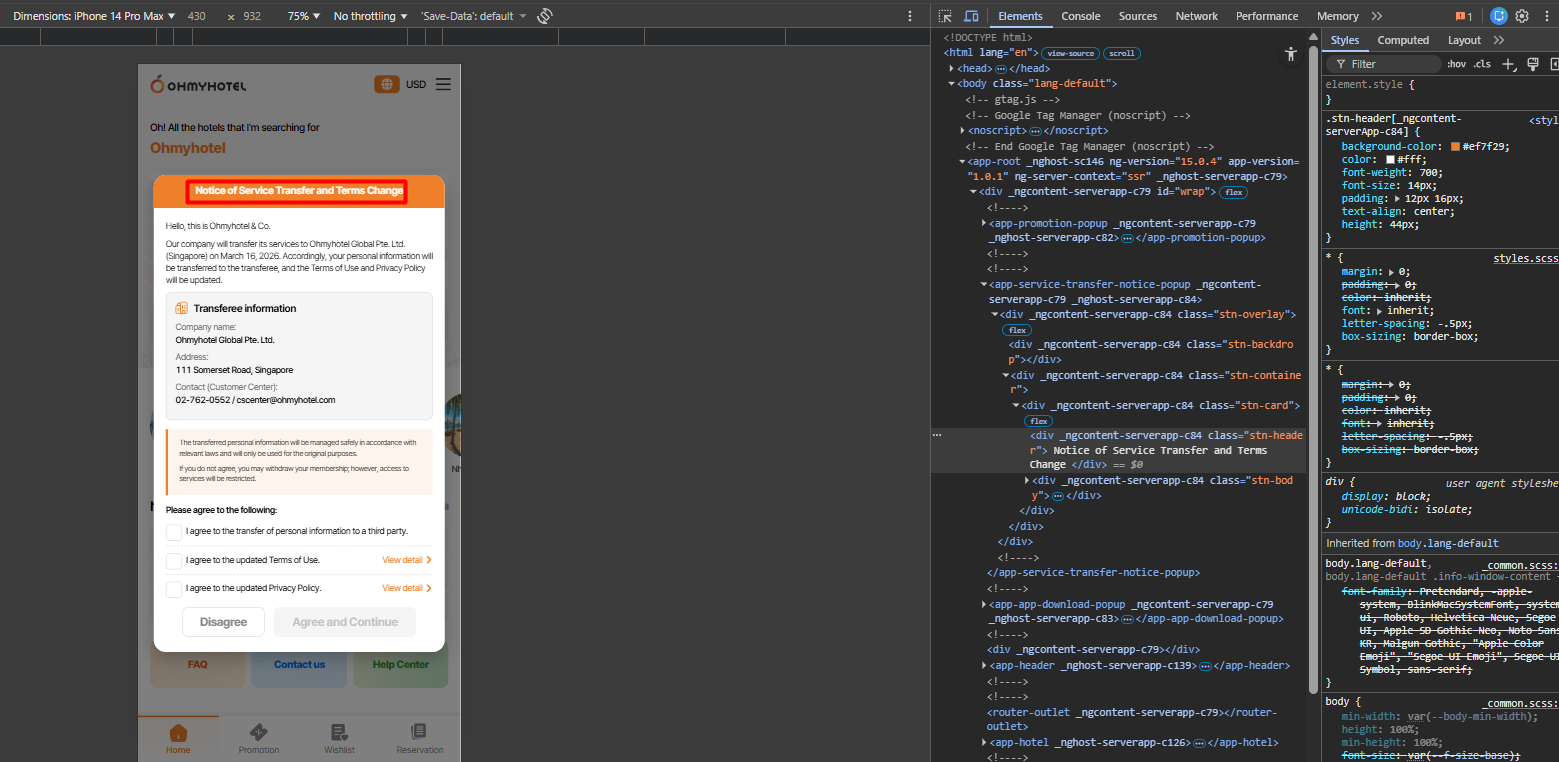This screenshot has width=1559, height=762.
Task: Click the Disagree button
Action: click(x=223, y=622)
